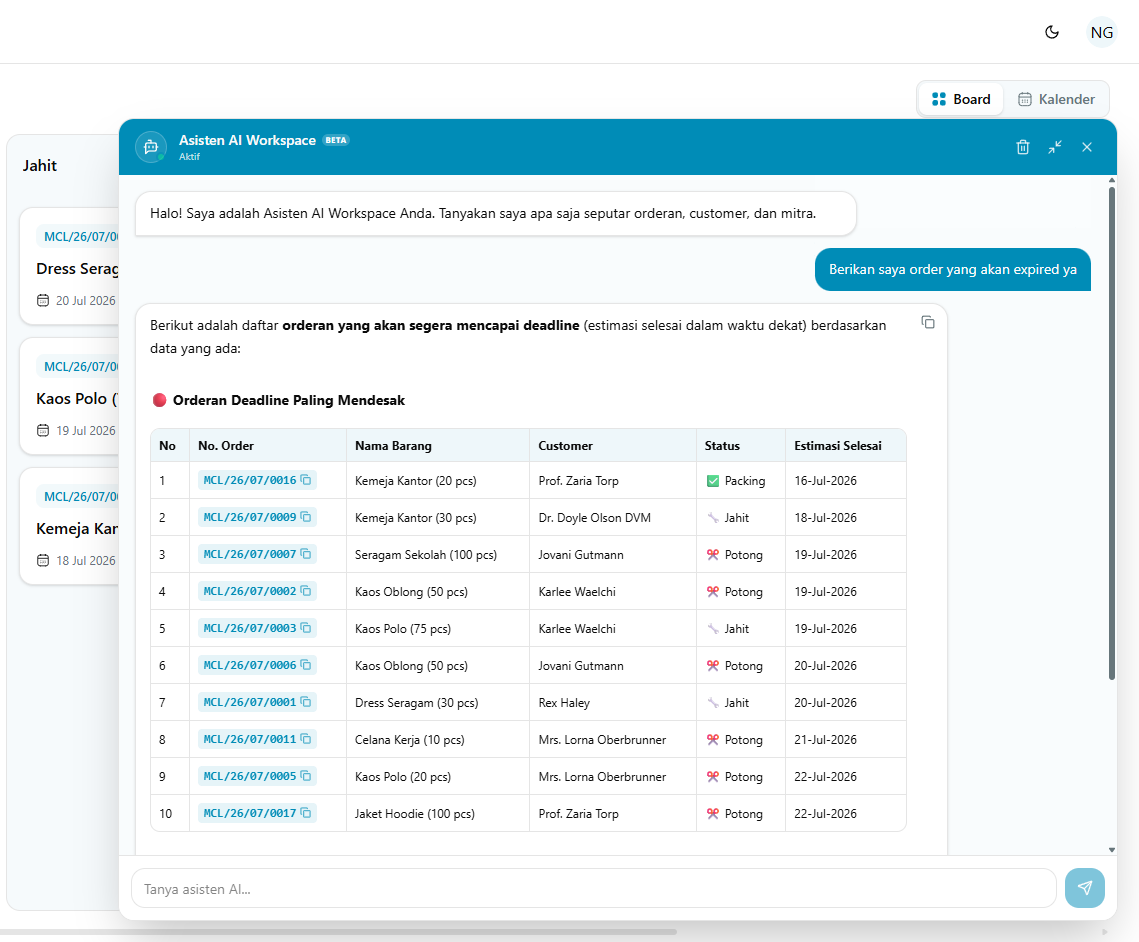
Task: Open order link MCL/26/07/0017
Action: [x=250, y=813]
